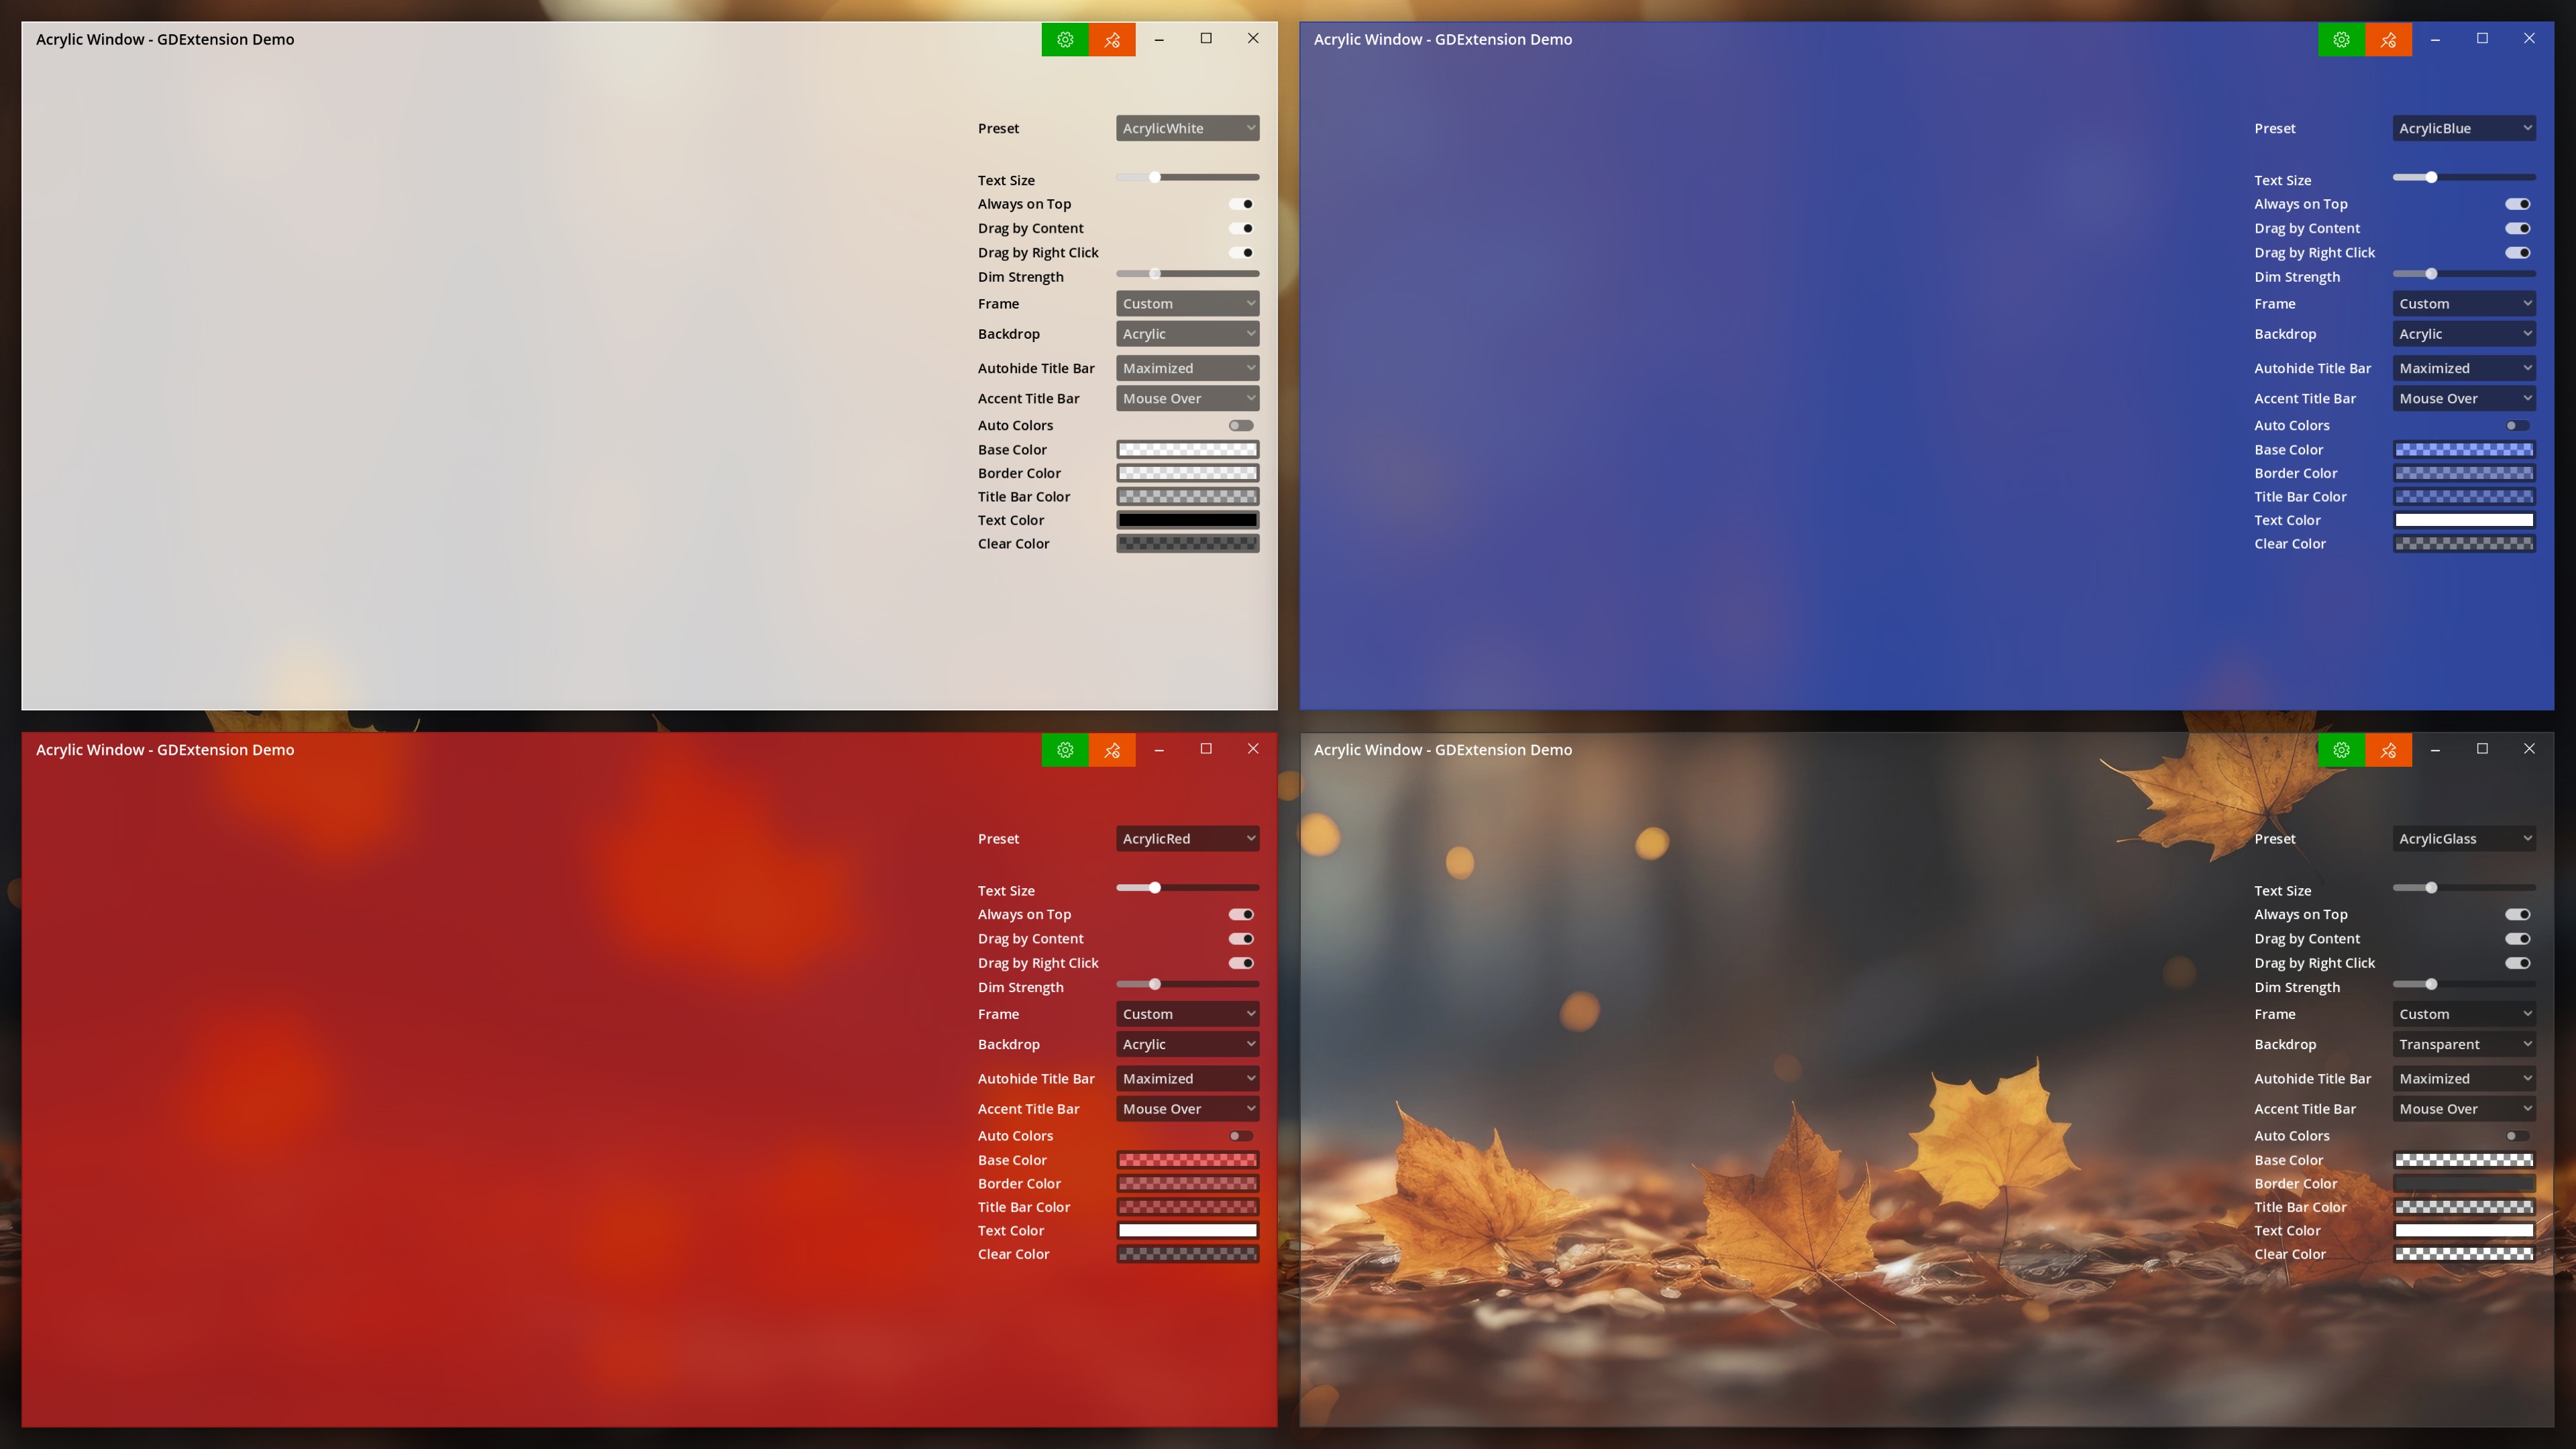Click the black Text Color swatch in AcrylicWhite window
Screen dimensions: 2576x1449
tap(1187, 520)
